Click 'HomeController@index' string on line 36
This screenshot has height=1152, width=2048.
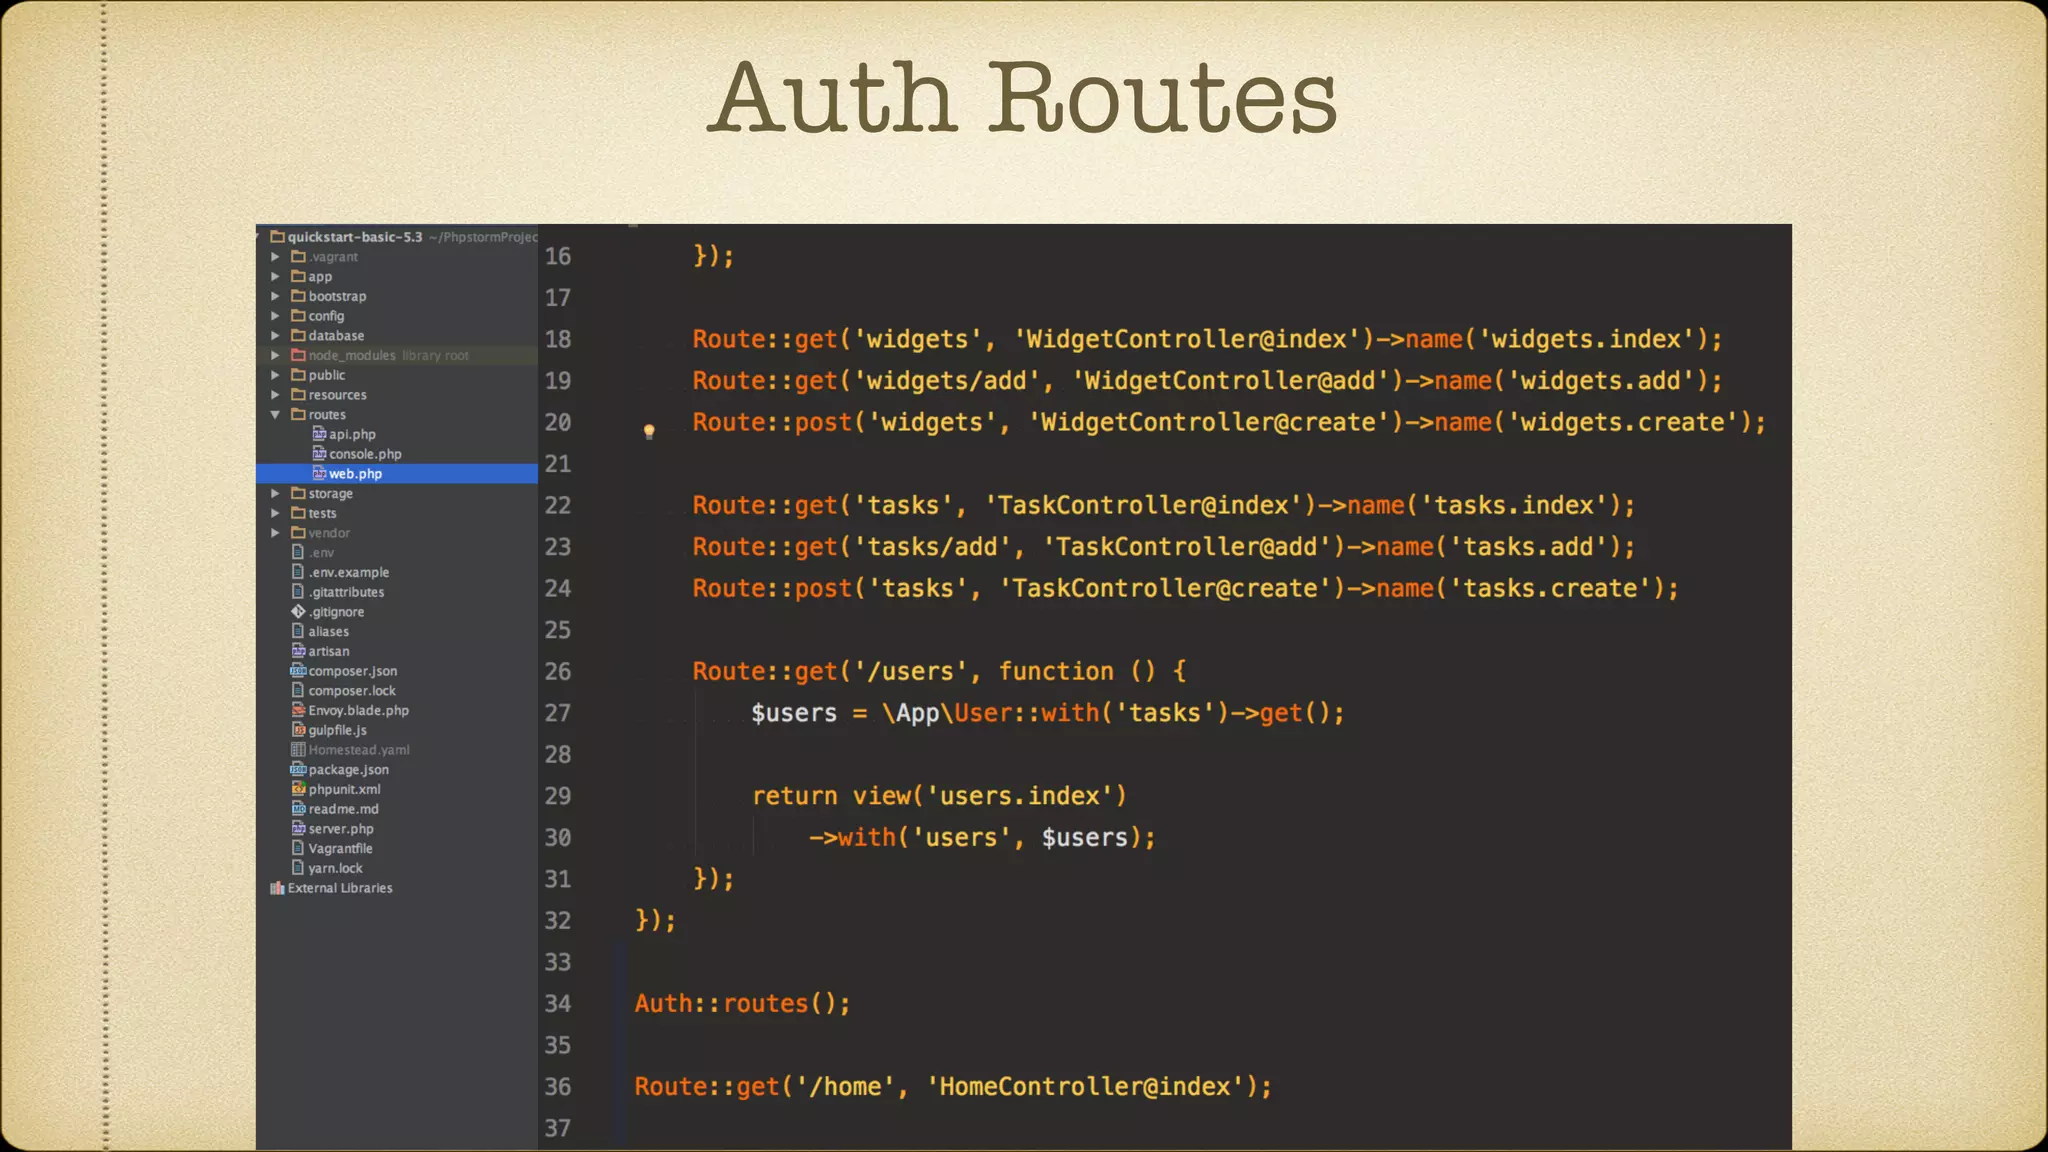coord(1085,1087)
